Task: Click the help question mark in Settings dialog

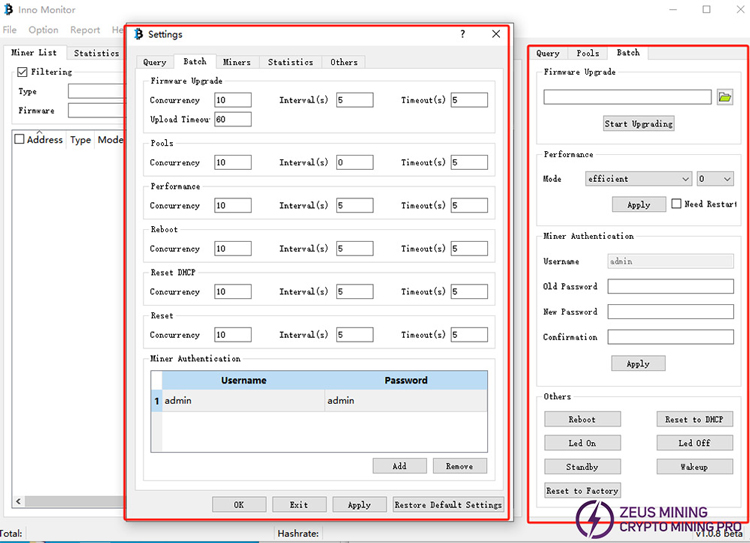Action: 462,34
